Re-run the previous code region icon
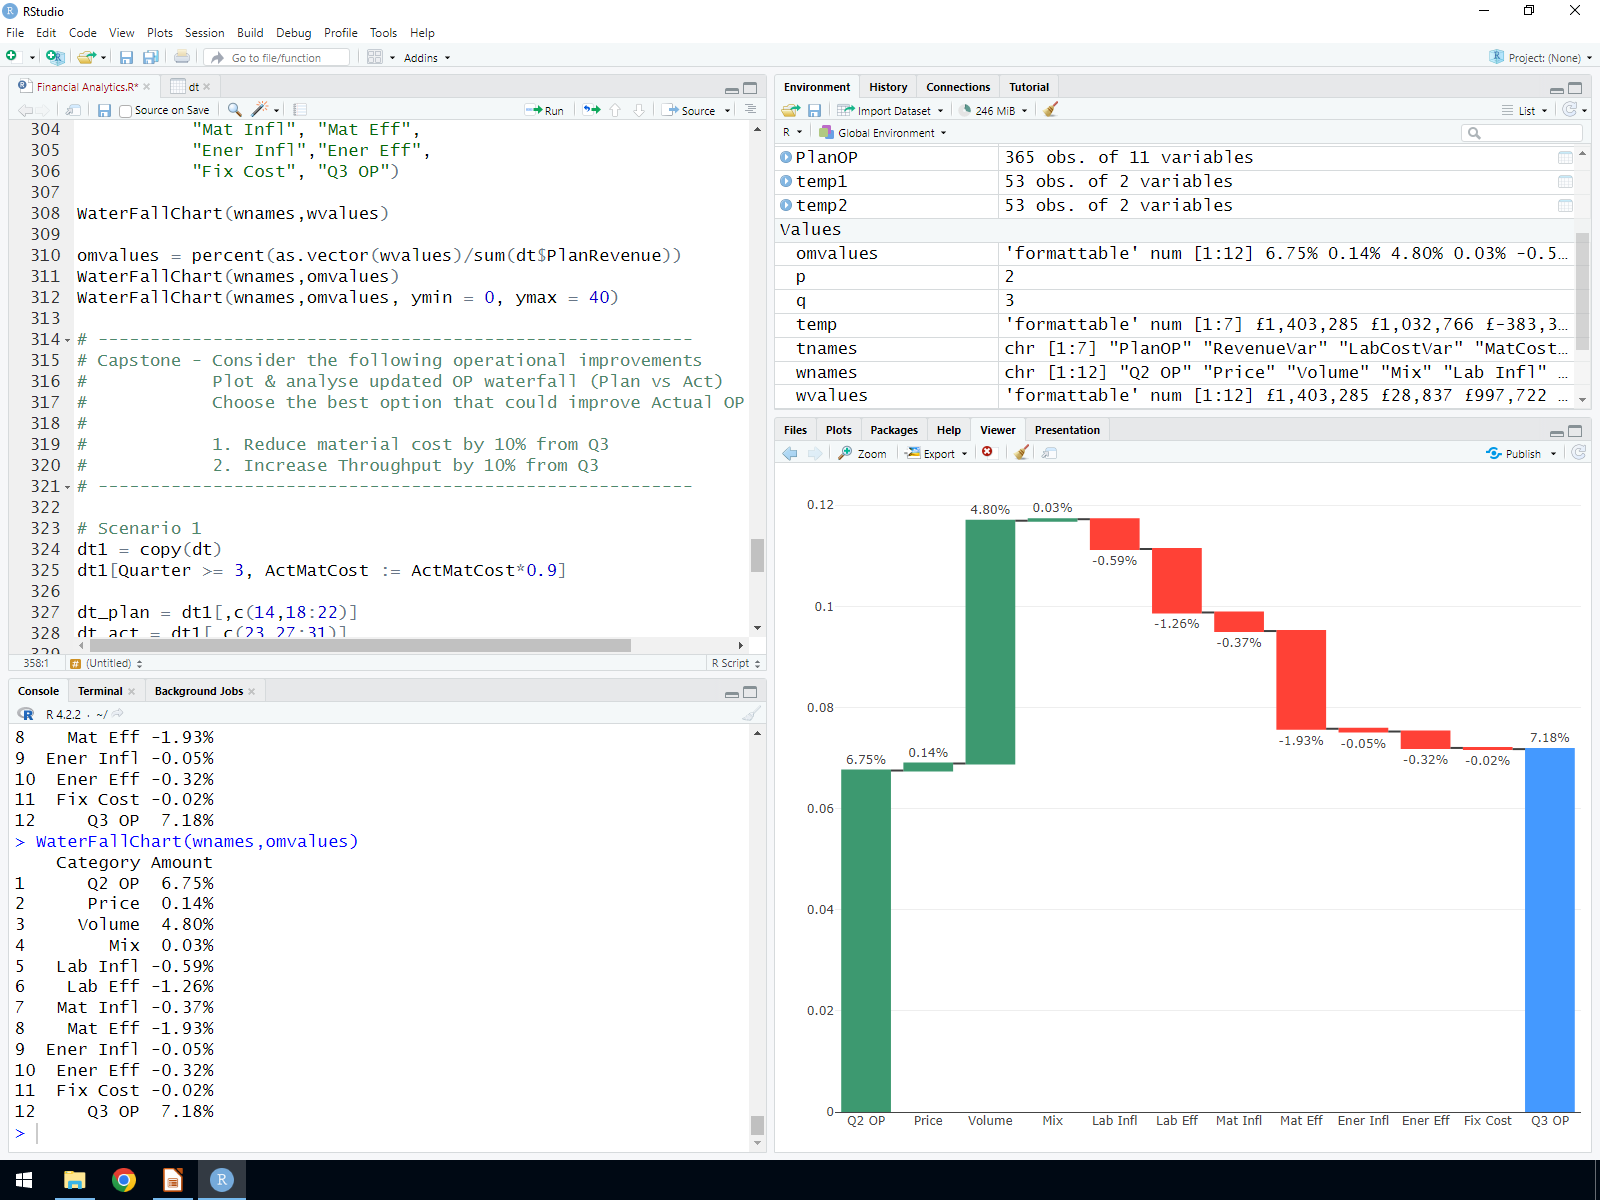 coord(592,110)
